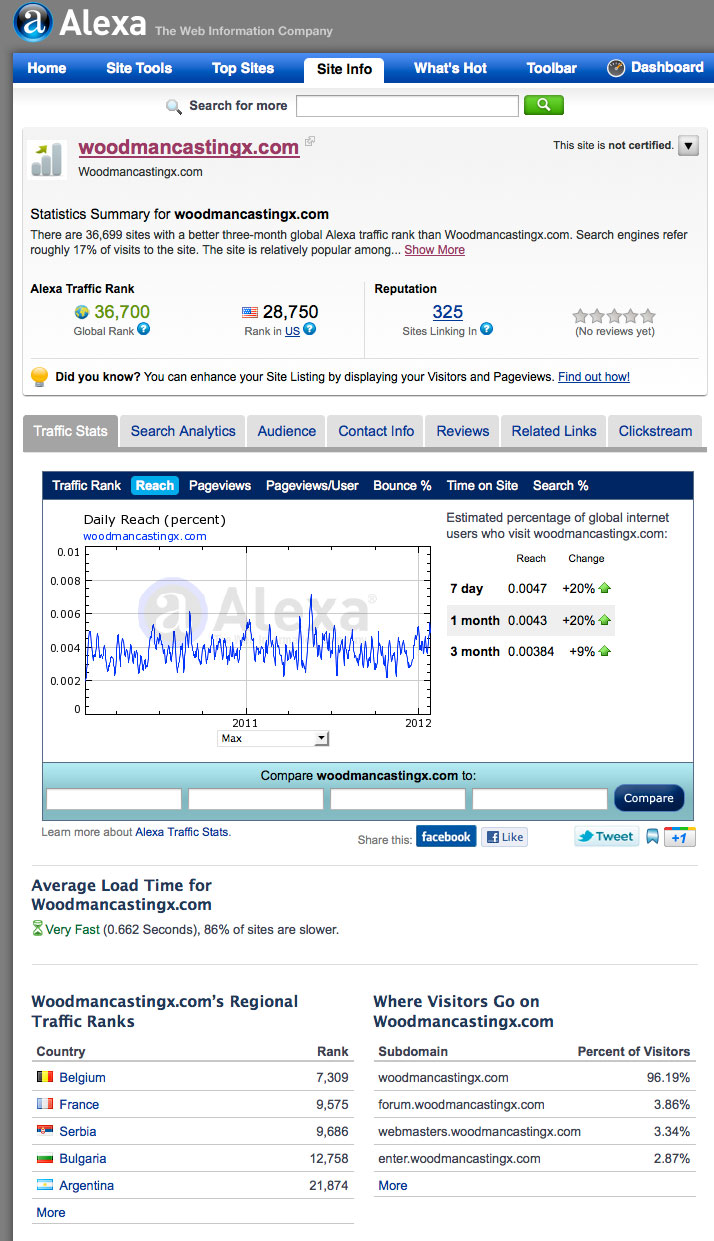Open the Max time range dropdown
Image resolution: width=714 pixels, height=1241 pixels.
[x=273, y=738]
